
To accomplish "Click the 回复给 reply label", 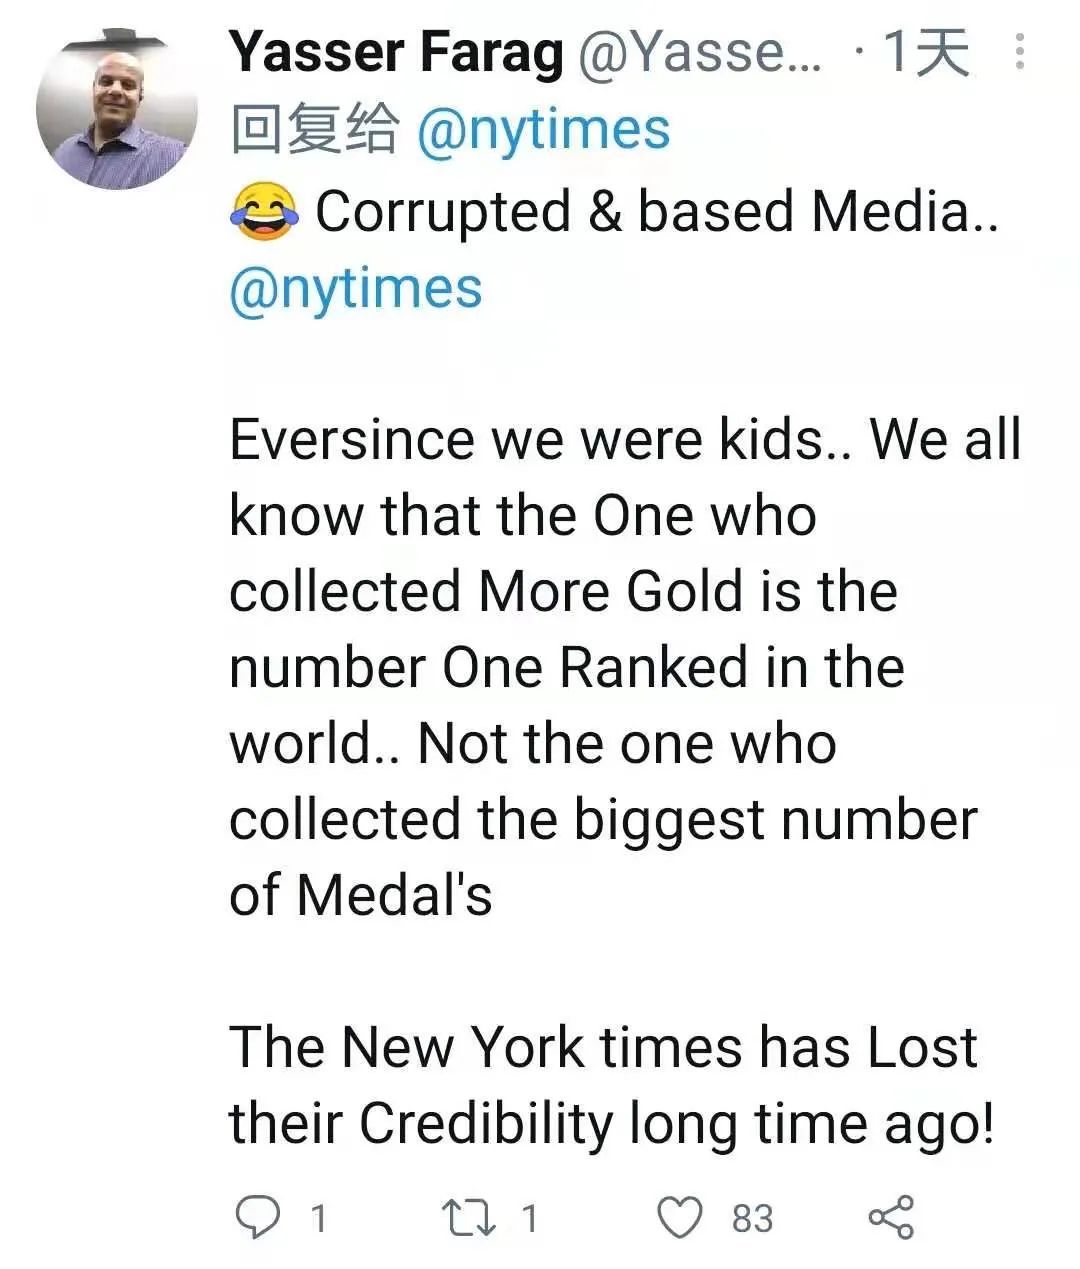I will tap(315, 130).
